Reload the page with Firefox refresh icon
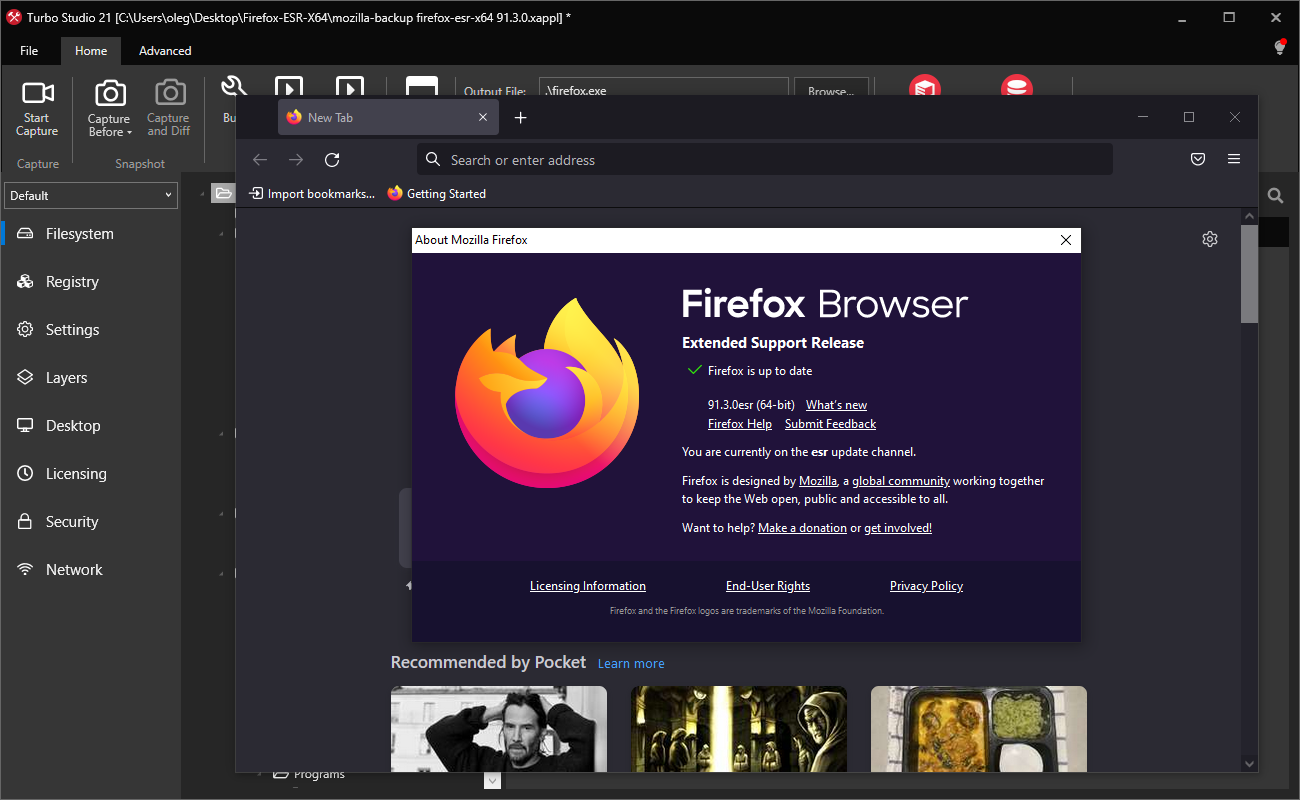 click(331, 159)
